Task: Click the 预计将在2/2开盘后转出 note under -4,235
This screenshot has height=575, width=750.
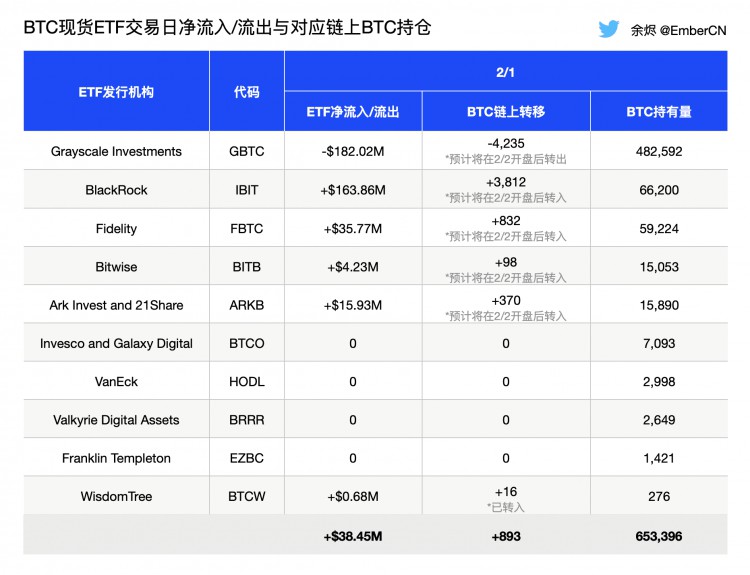Action: click(x=506, y=159)
